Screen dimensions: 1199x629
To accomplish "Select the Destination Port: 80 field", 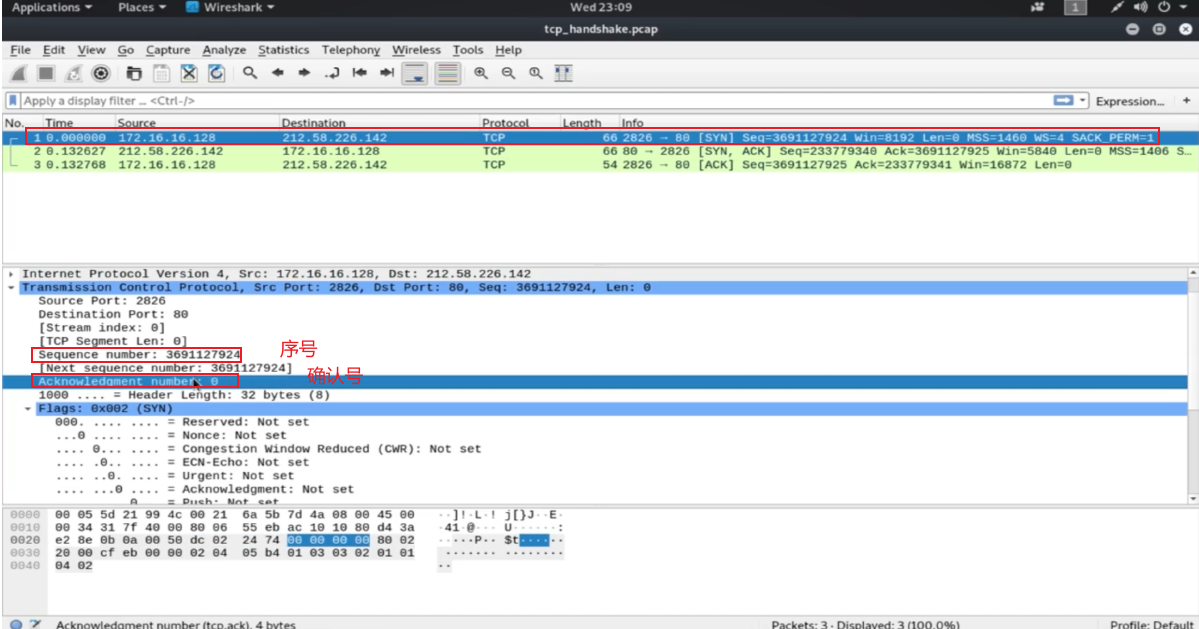I will (x=113, y=314).
